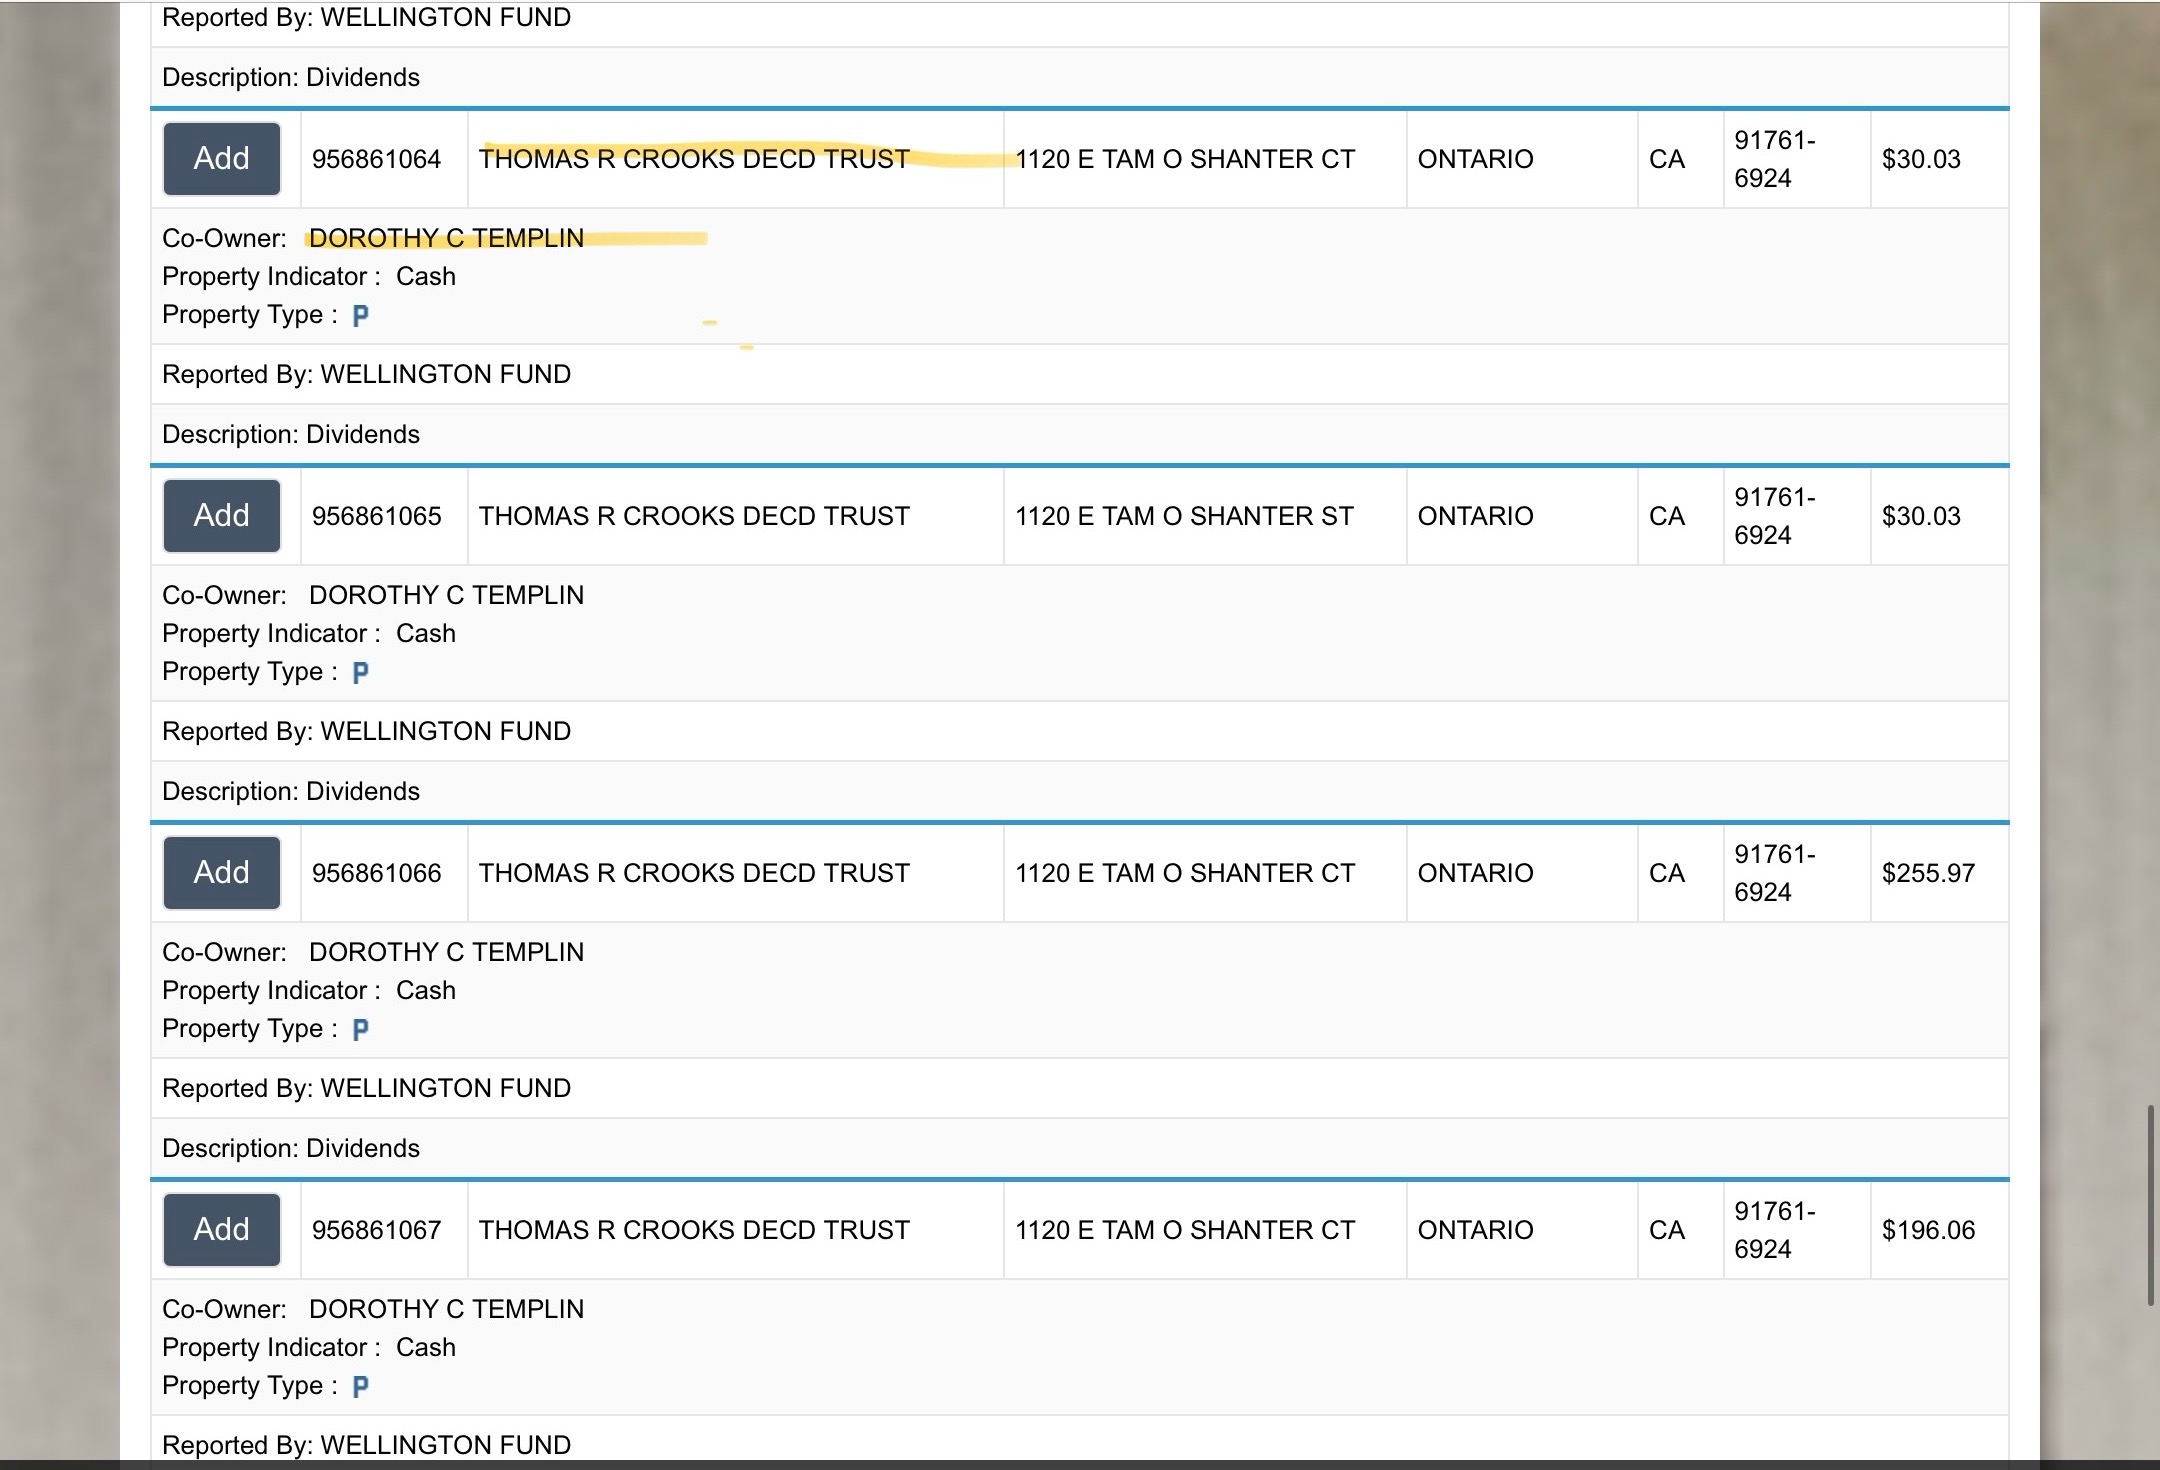Viewport: 2160px width, 1470px height.
Task: Click co-owner name under property 956861066
Action: tap(446, 952)
